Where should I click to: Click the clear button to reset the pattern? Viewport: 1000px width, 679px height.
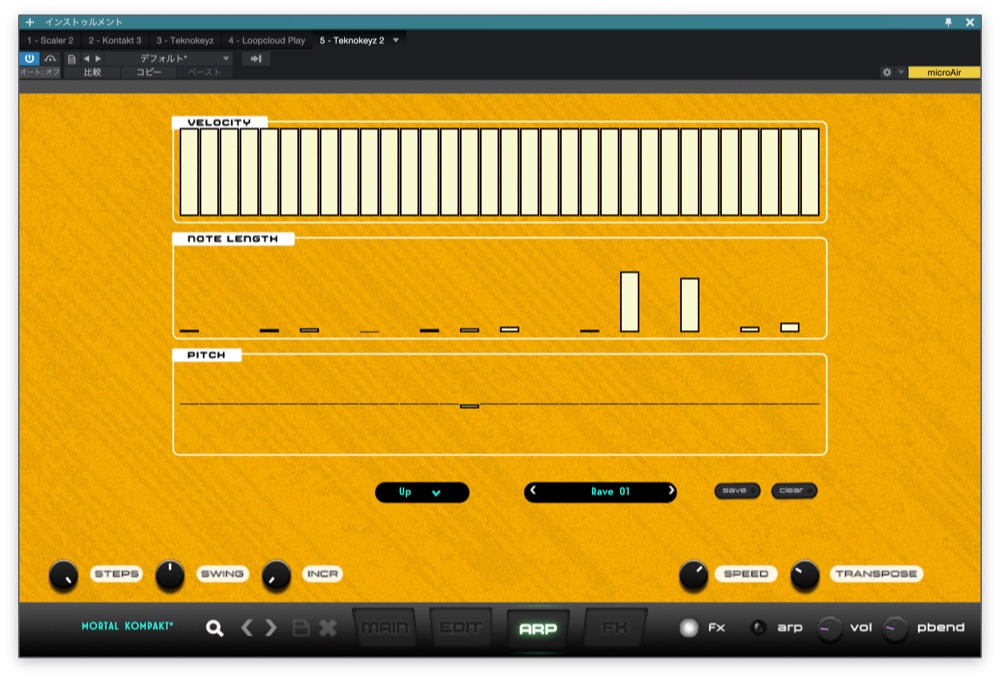point(795,490)
